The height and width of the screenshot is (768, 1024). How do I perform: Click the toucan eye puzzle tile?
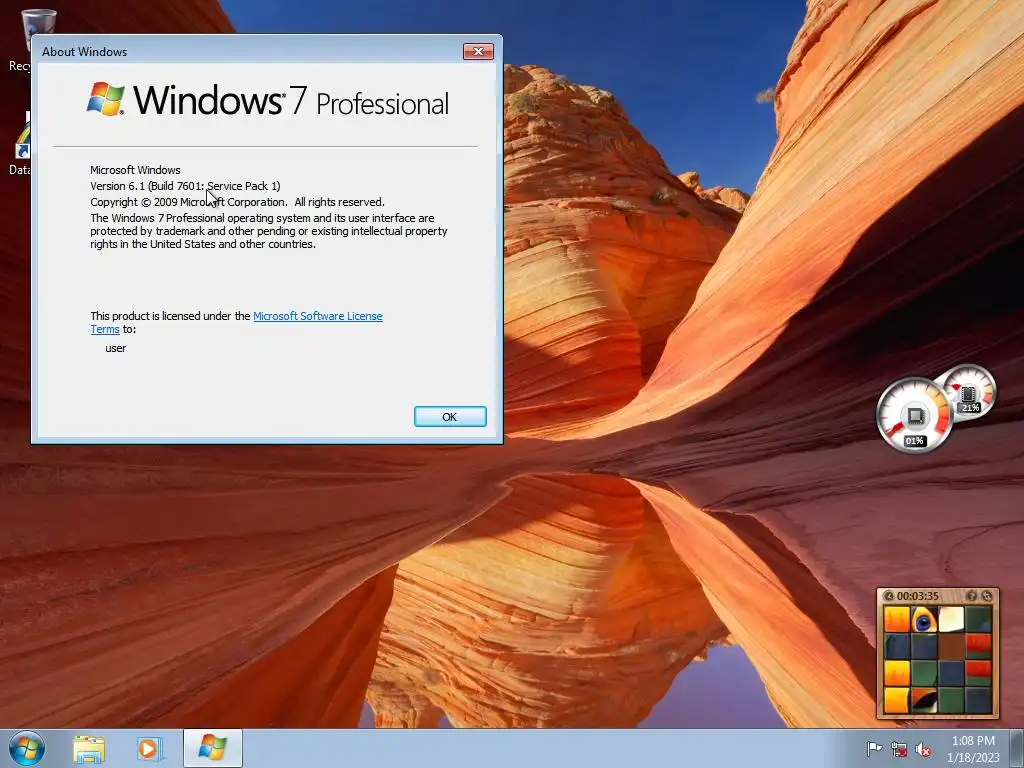[924, 620]
